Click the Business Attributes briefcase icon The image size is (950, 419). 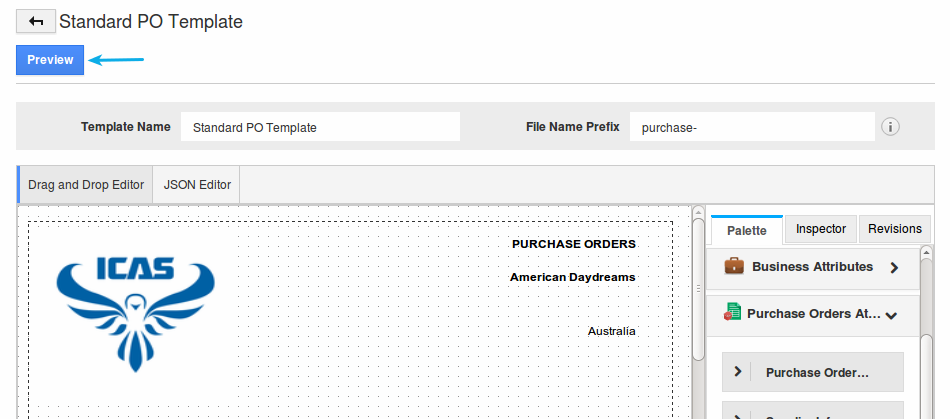pos(734,266)
